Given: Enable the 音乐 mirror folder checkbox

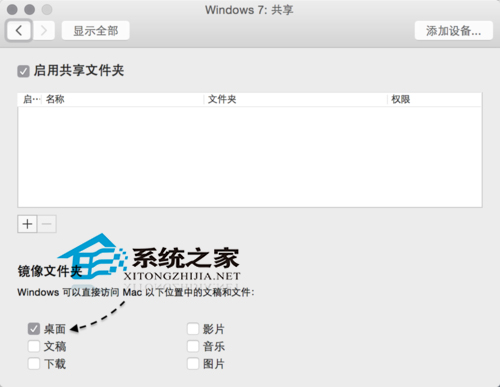Looking at the screenshot, I should (x=193, y=346).
